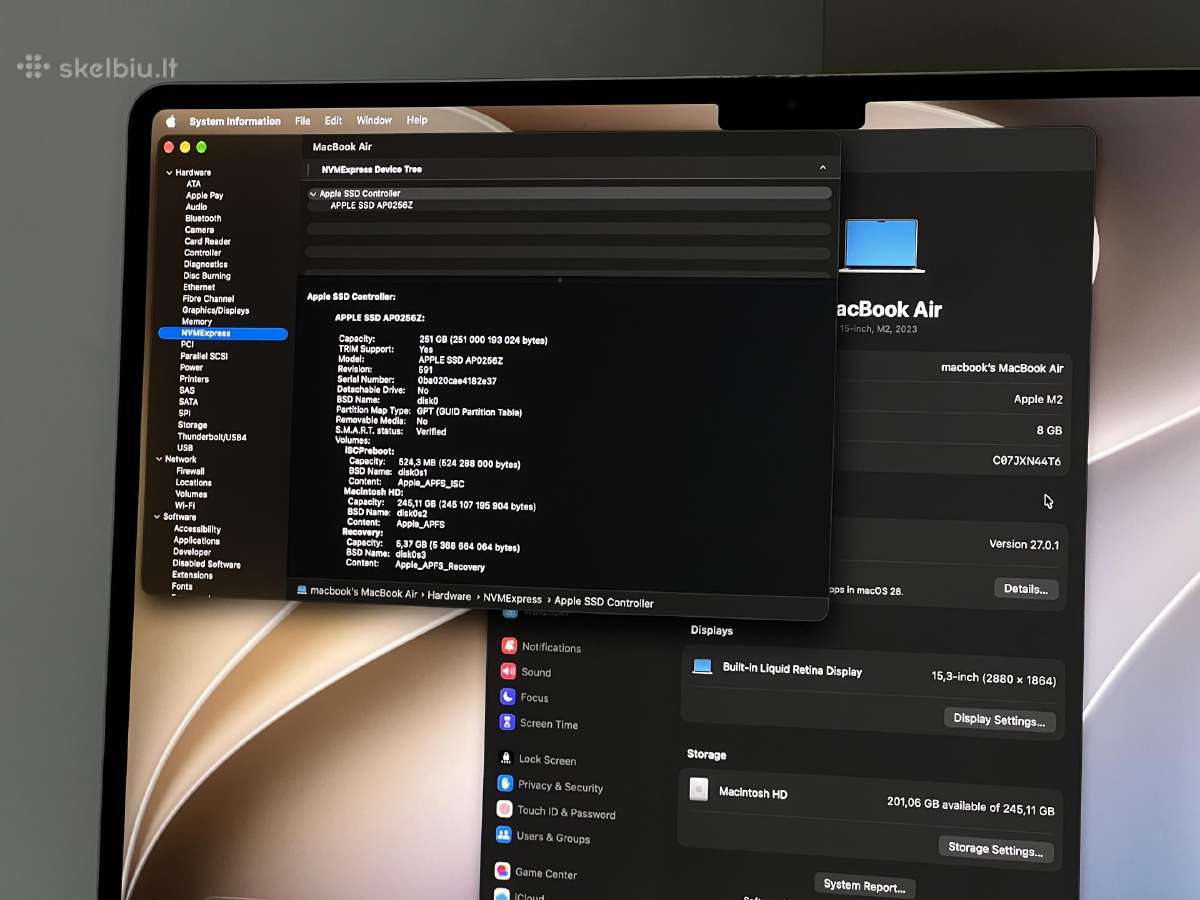Click the serial number C07JXN44T6
The image size is (1200, 900).
[1027, 461]
